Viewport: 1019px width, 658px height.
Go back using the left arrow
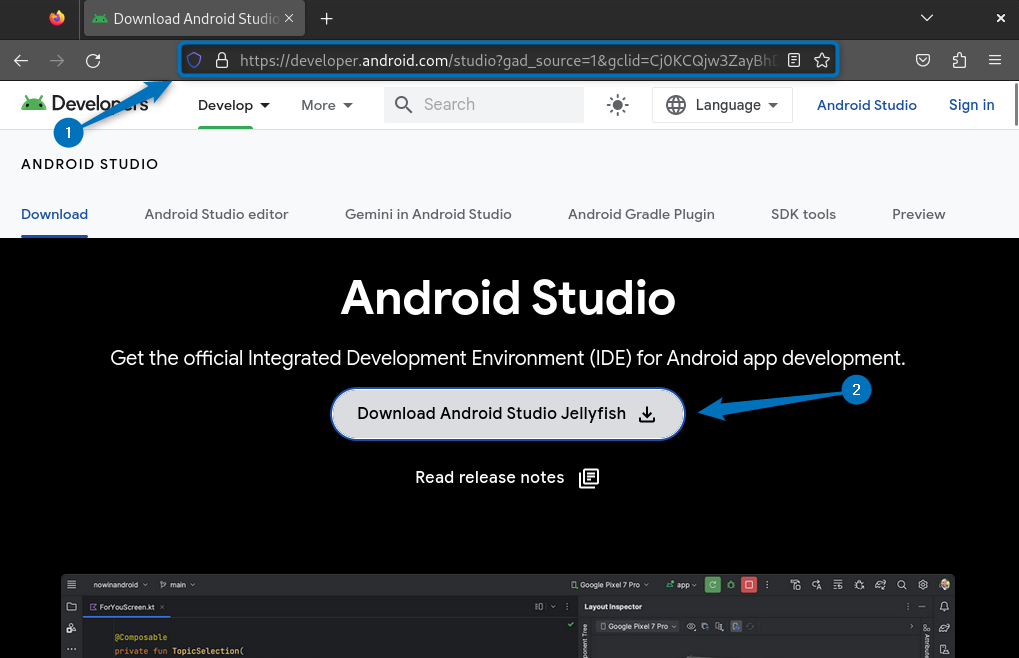(x=20, y=60)
